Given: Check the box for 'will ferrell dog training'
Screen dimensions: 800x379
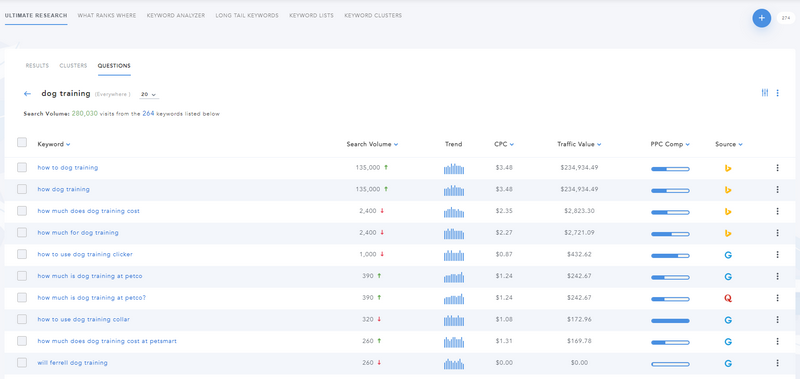Looking at the screenshot, I should (22, 363).
